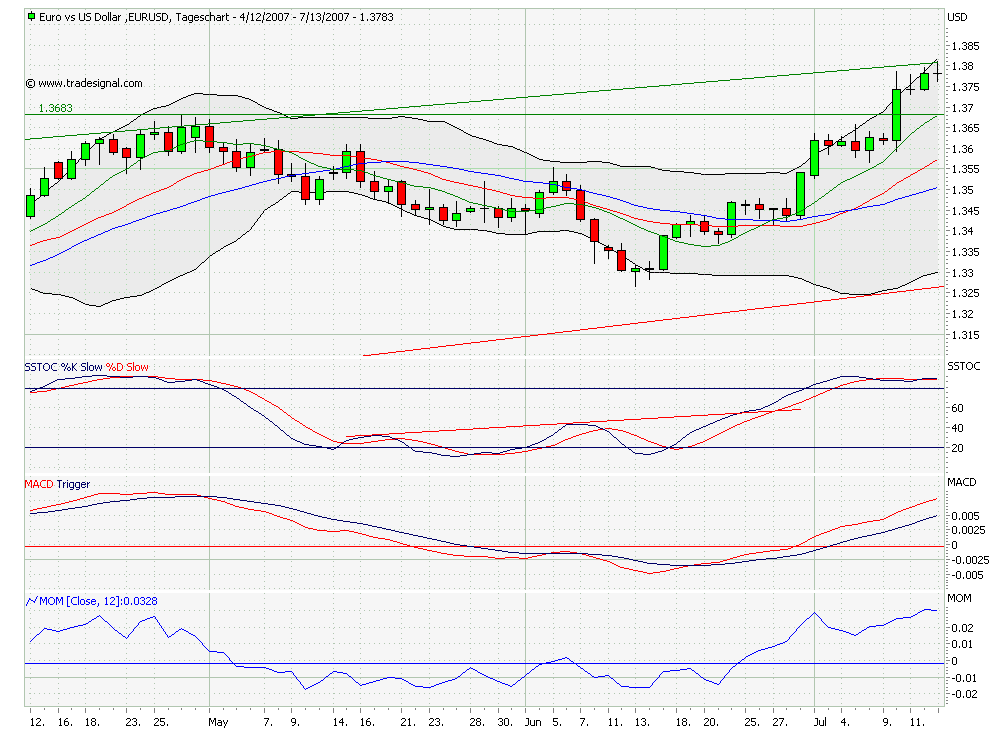Viewport: 1003px width, 739px height.
Task: Click the -0.005 value on the MACD axis
Action: click(x=968, y=575)
